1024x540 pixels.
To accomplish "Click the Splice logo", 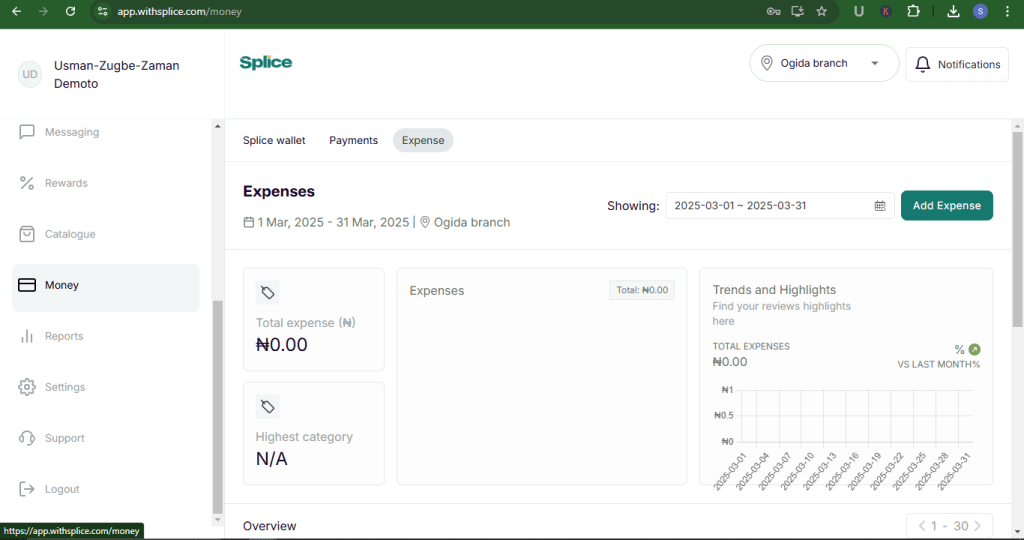I will [x=266, y=63].
